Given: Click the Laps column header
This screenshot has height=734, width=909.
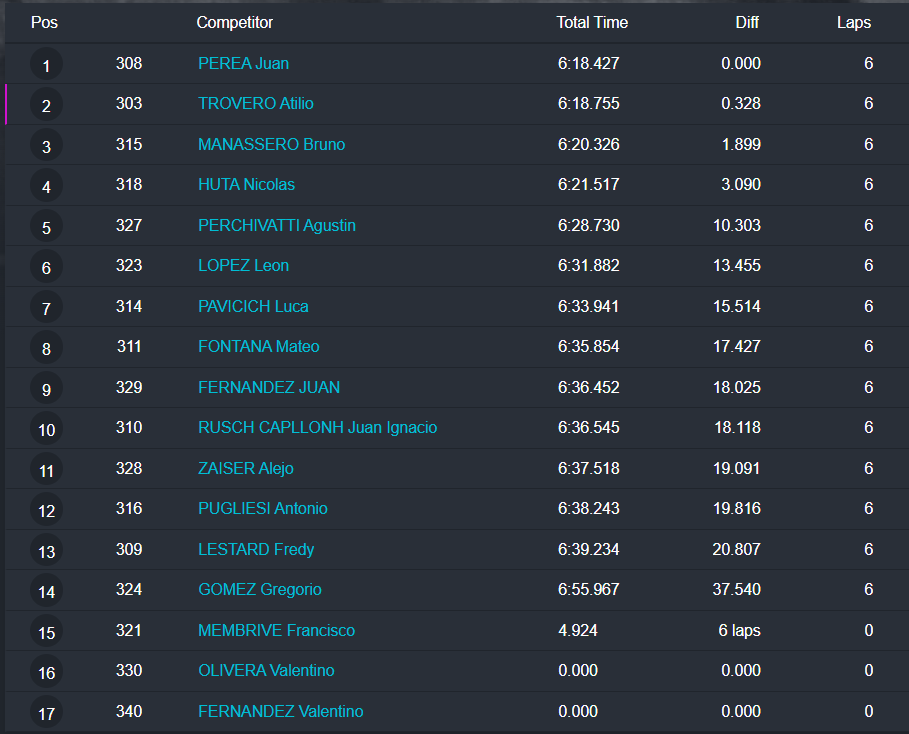Looking at the screenshot, I should [854, 22].
